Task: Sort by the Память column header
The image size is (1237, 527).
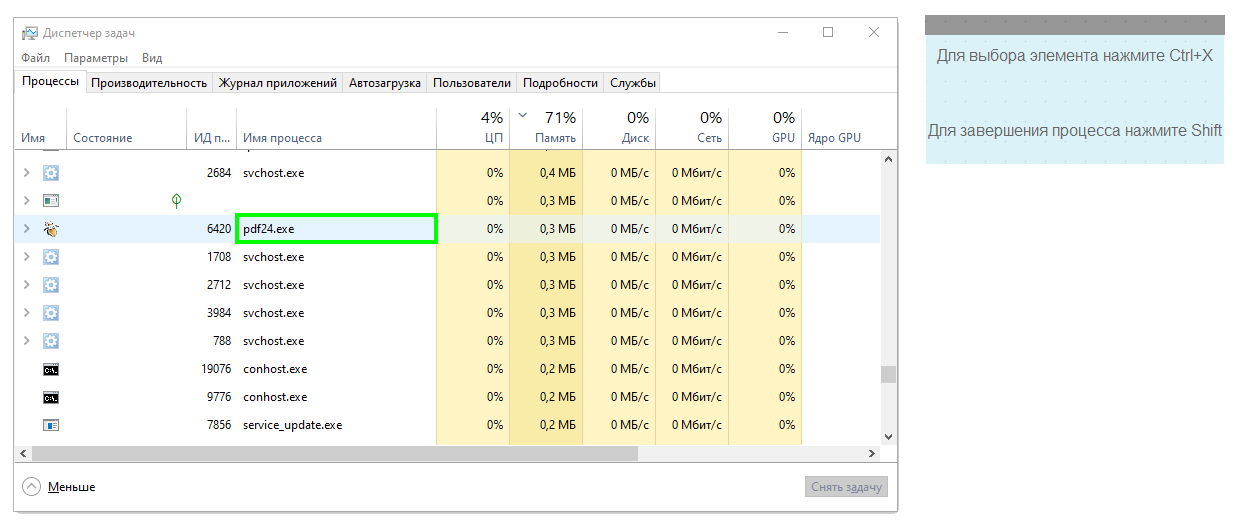Action: (546, 127)
